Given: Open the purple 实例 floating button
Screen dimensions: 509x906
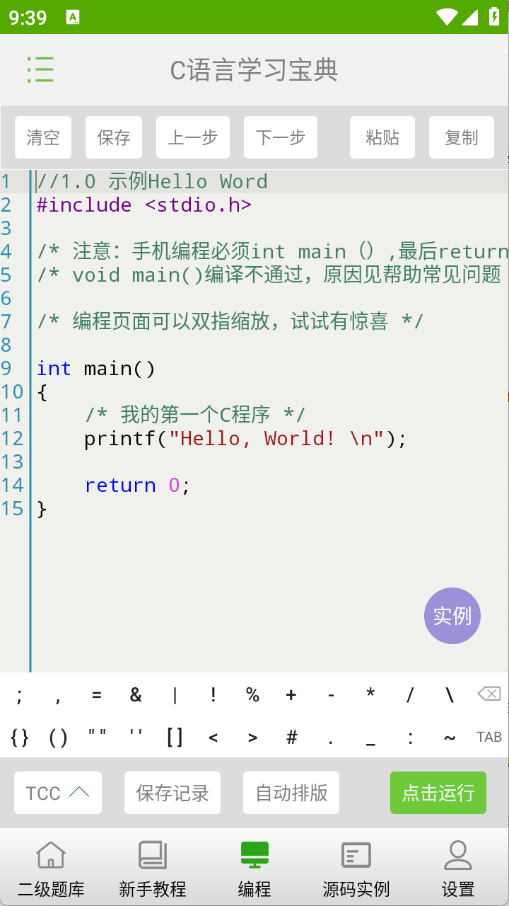Looking at the screenshot, I should (x=452, y=616).
